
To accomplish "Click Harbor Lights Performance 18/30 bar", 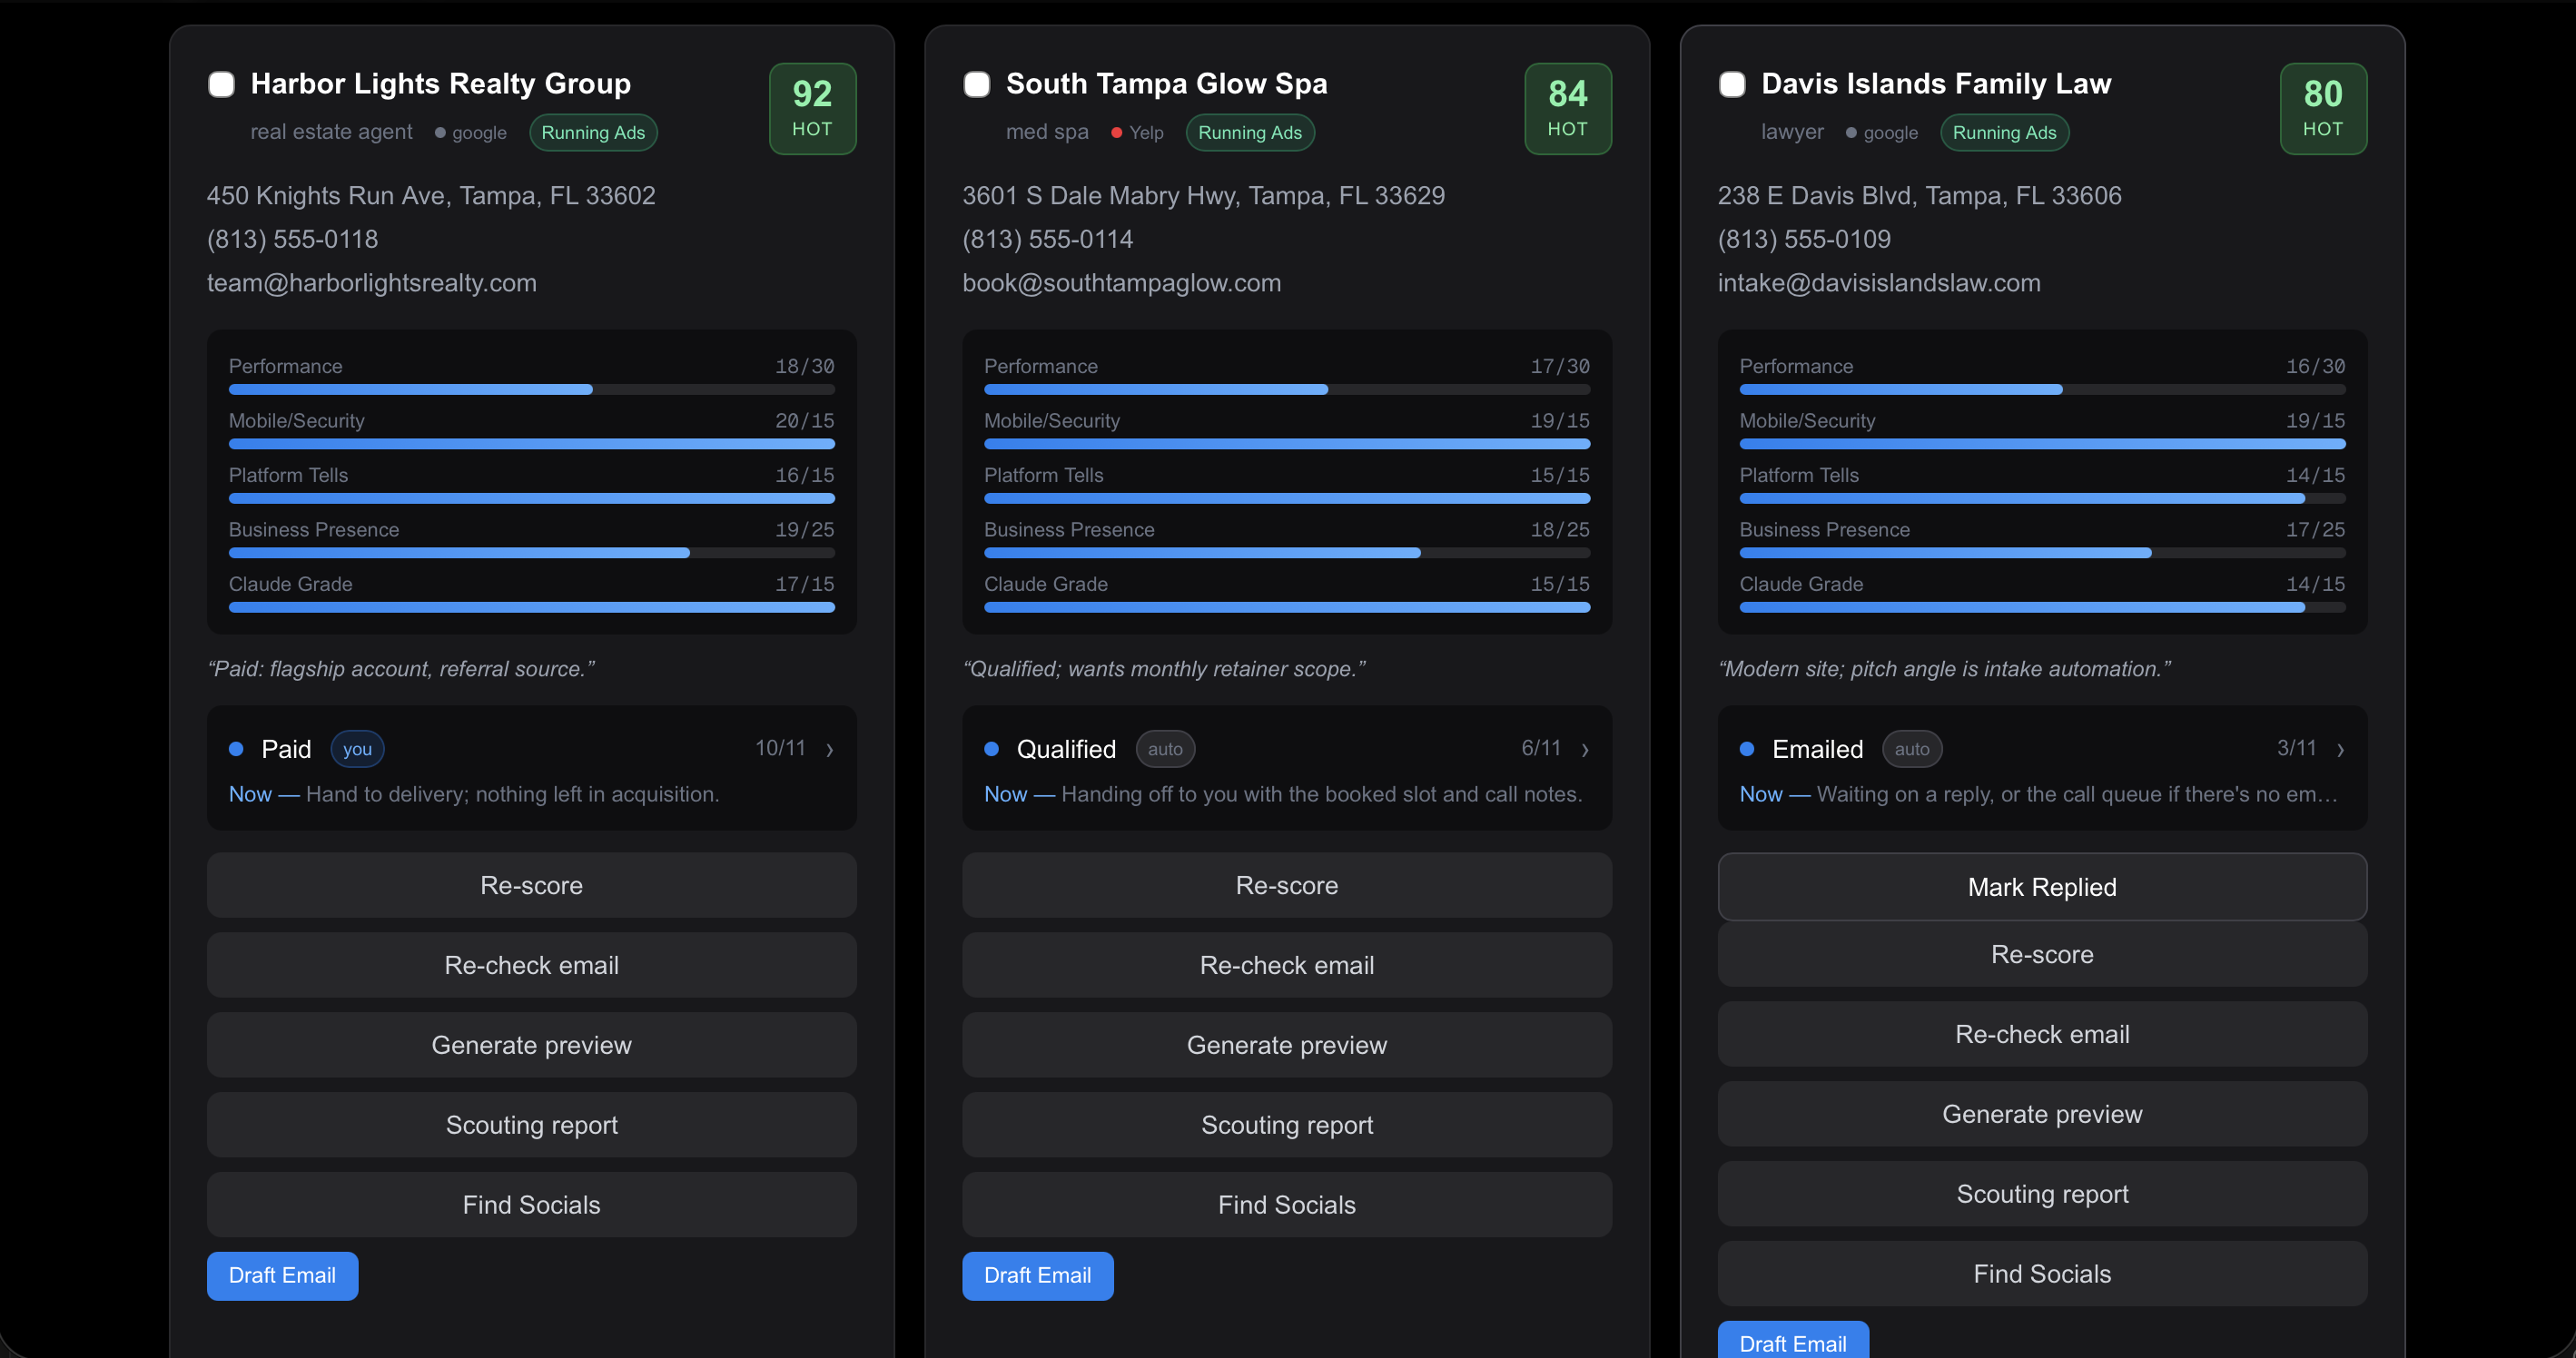I will tap(531, 390).
